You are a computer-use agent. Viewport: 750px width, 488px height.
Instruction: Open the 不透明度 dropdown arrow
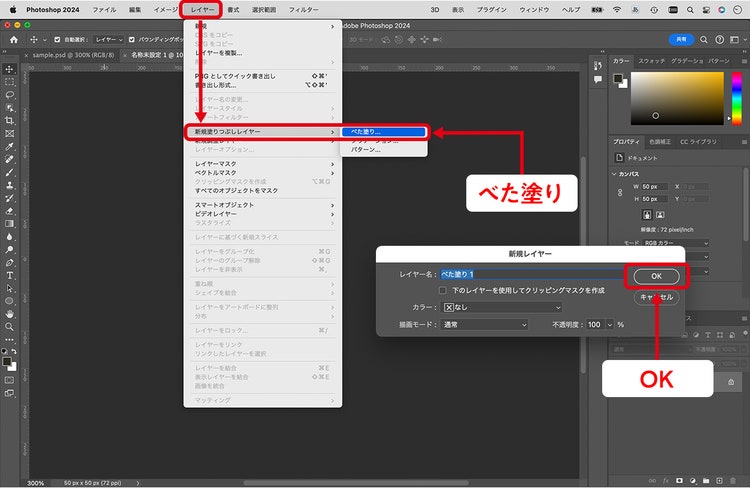tap(610, 324)
